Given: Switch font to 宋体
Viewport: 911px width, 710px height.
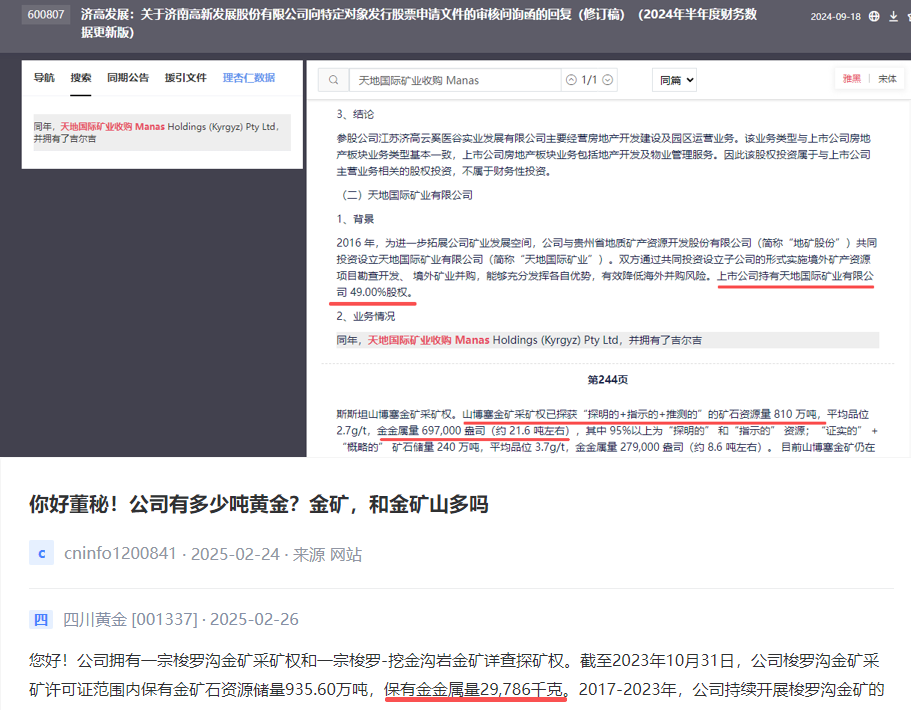Looking at the screenshot, I should pyautogui.click(x=887, y=79).
